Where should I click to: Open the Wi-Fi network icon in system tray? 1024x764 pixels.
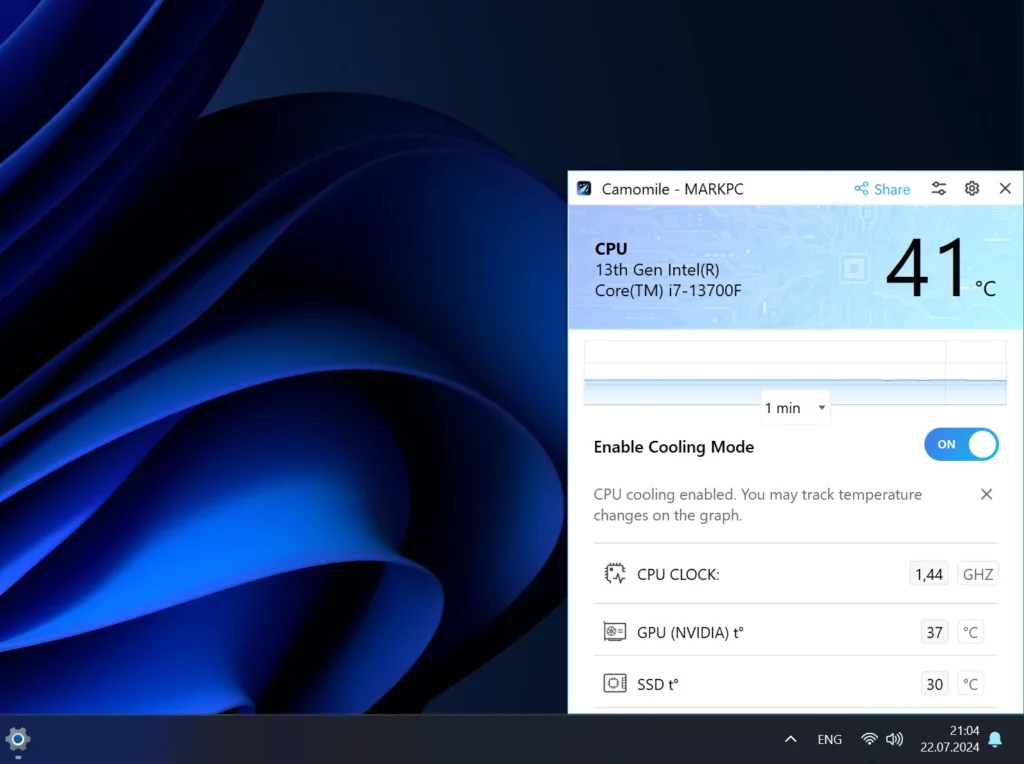click(x=869, y=739)
